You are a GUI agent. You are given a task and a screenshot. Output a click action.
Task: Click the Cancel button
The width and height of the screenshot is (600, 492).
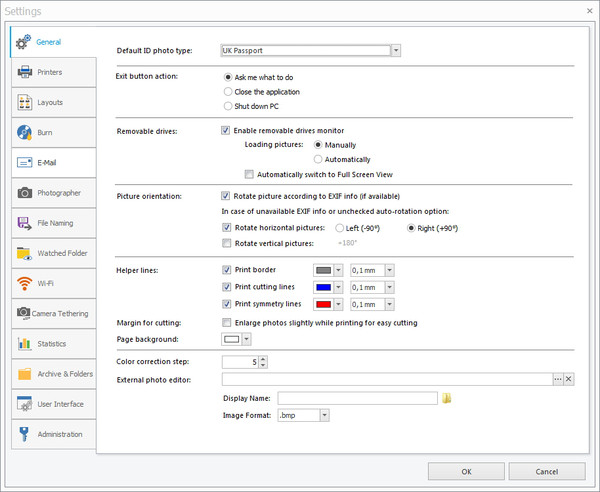point(546,471)
